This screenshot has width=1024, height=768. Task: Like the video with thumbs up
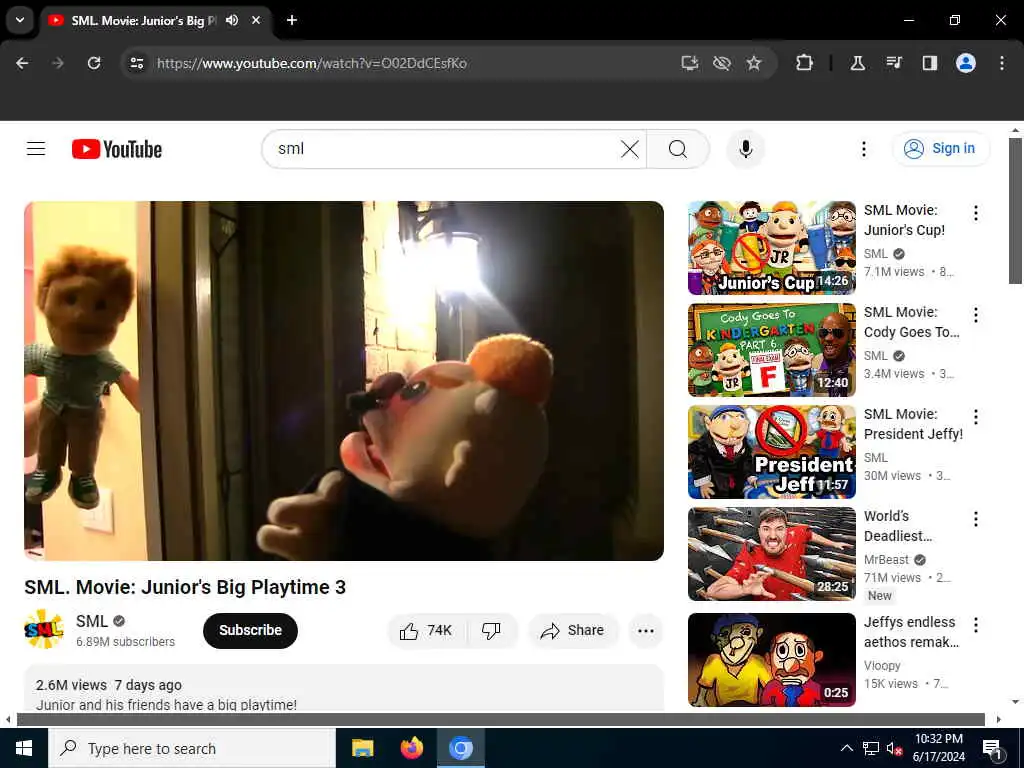(426, 630)
